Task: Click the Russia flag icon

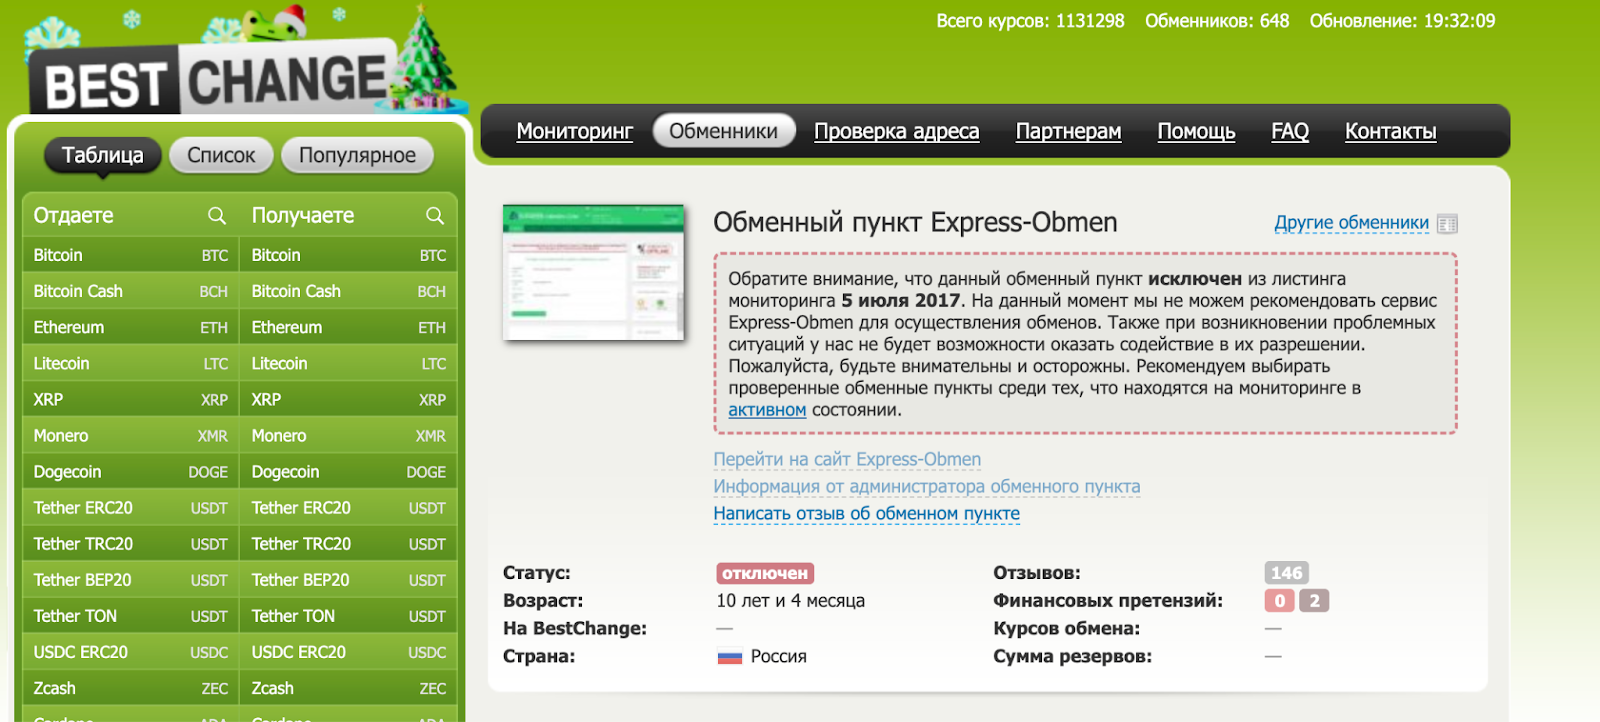Action: [x=730, y=657]
